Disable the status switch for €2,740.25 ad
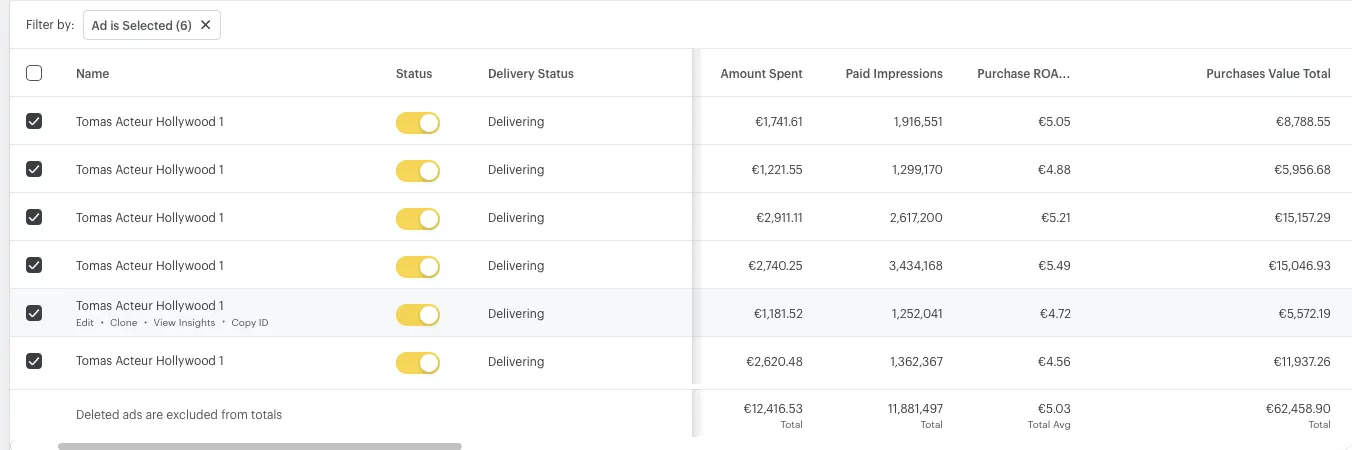The height and width of the screenshot is (450, 1352). click(418, 266)
